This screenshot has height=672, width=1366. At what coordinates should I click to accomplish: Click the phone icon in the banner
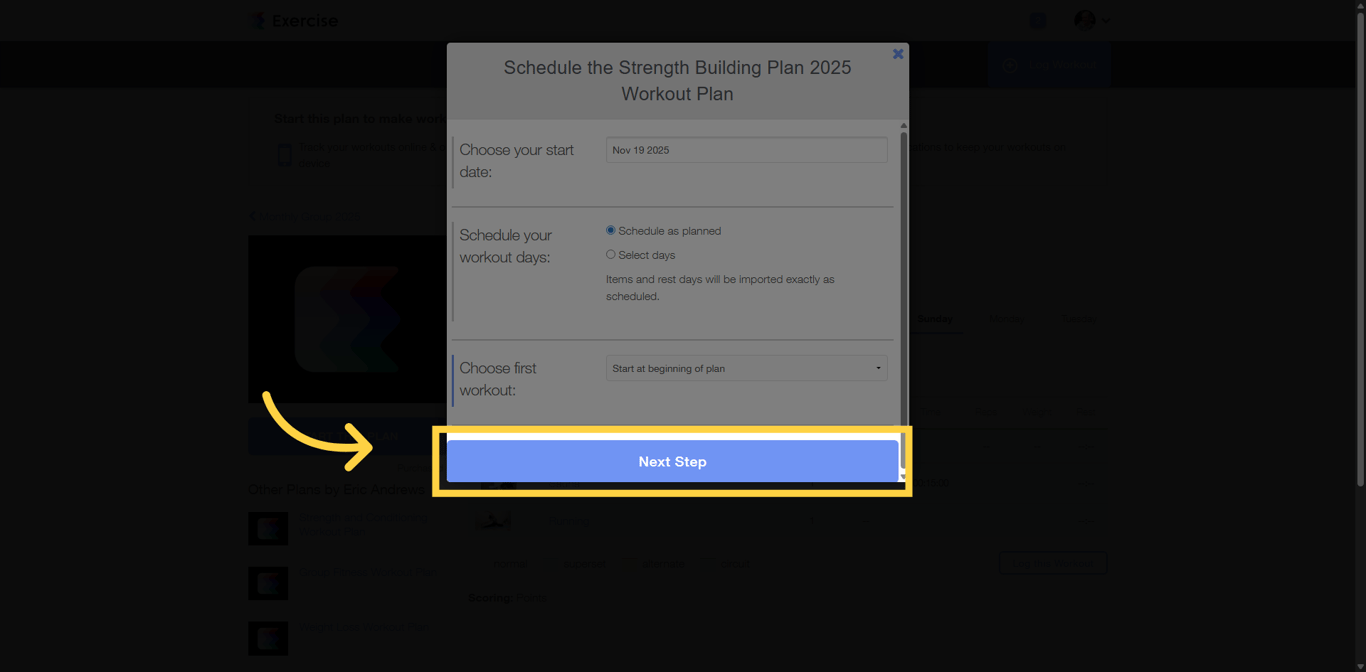tap(285, 155)
